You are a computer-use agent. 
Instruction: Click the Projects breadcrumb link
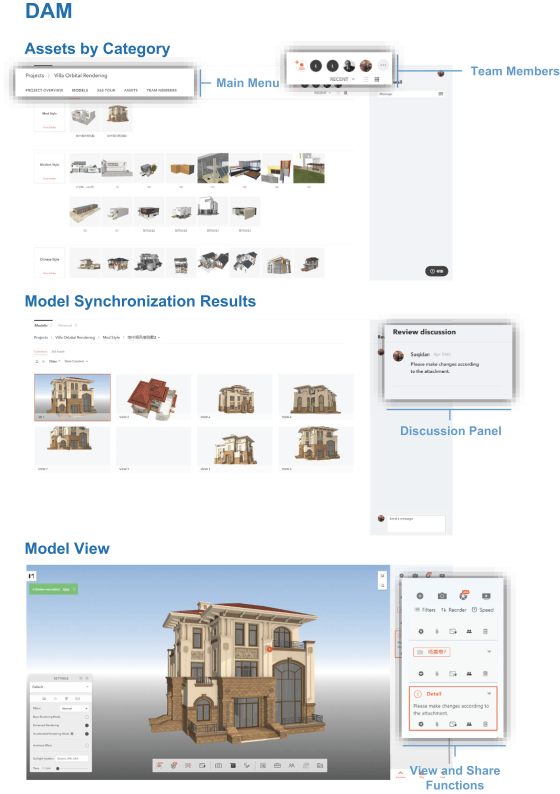click(34, 75)
